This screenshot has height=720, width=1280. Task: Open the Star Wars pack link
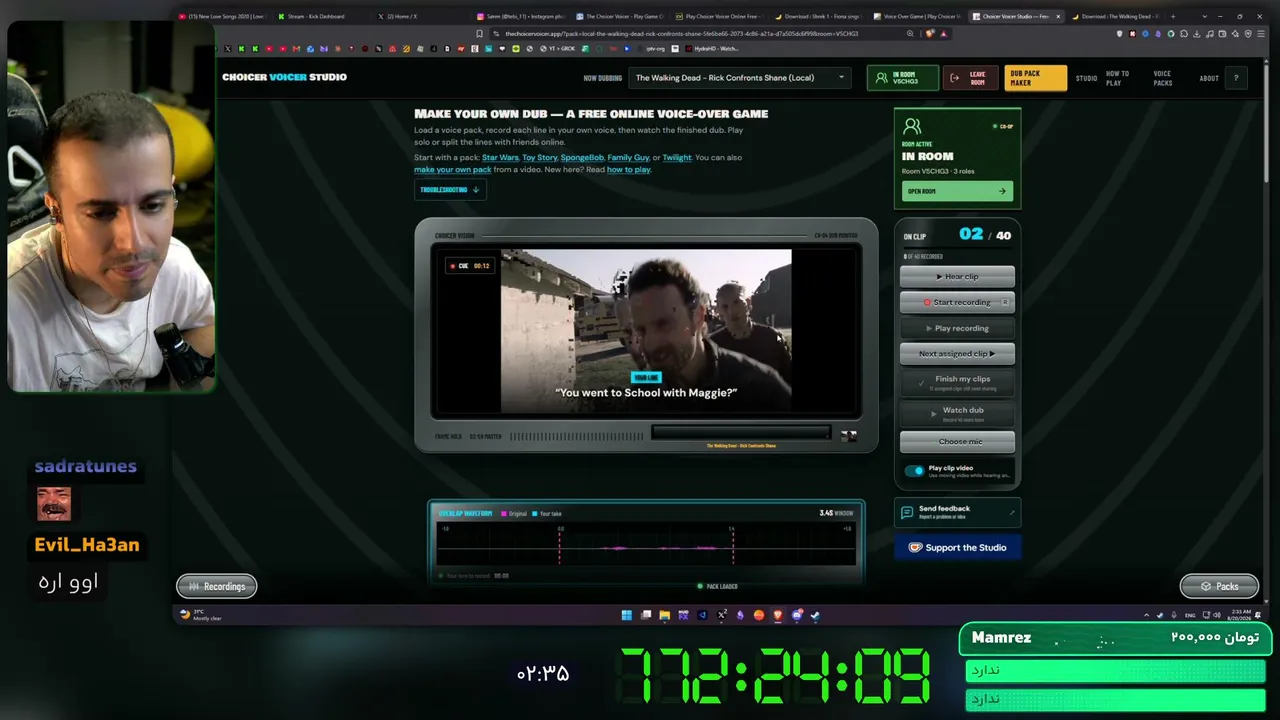(x=500, y=157)
